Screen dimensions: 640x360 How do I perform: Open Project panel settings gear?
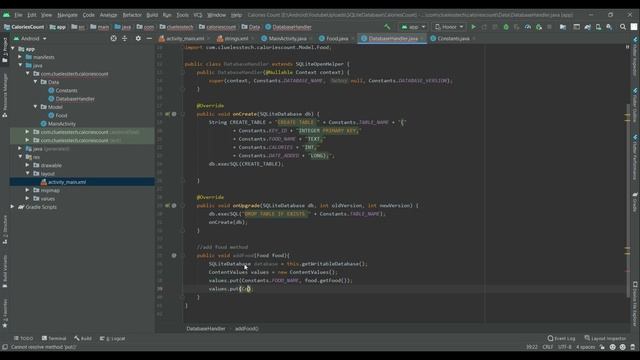[x=138, y=38]
